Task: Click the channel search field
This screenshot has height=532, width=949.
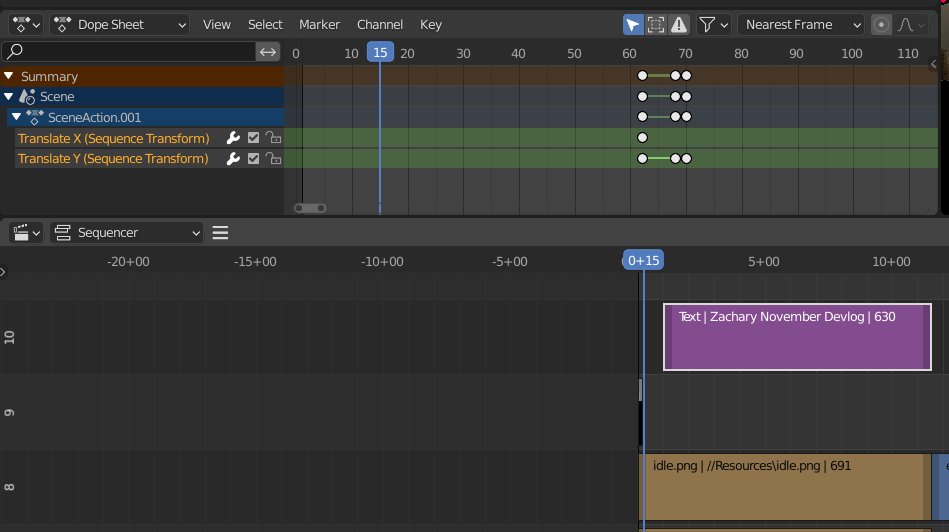Action: pos(128,51)
